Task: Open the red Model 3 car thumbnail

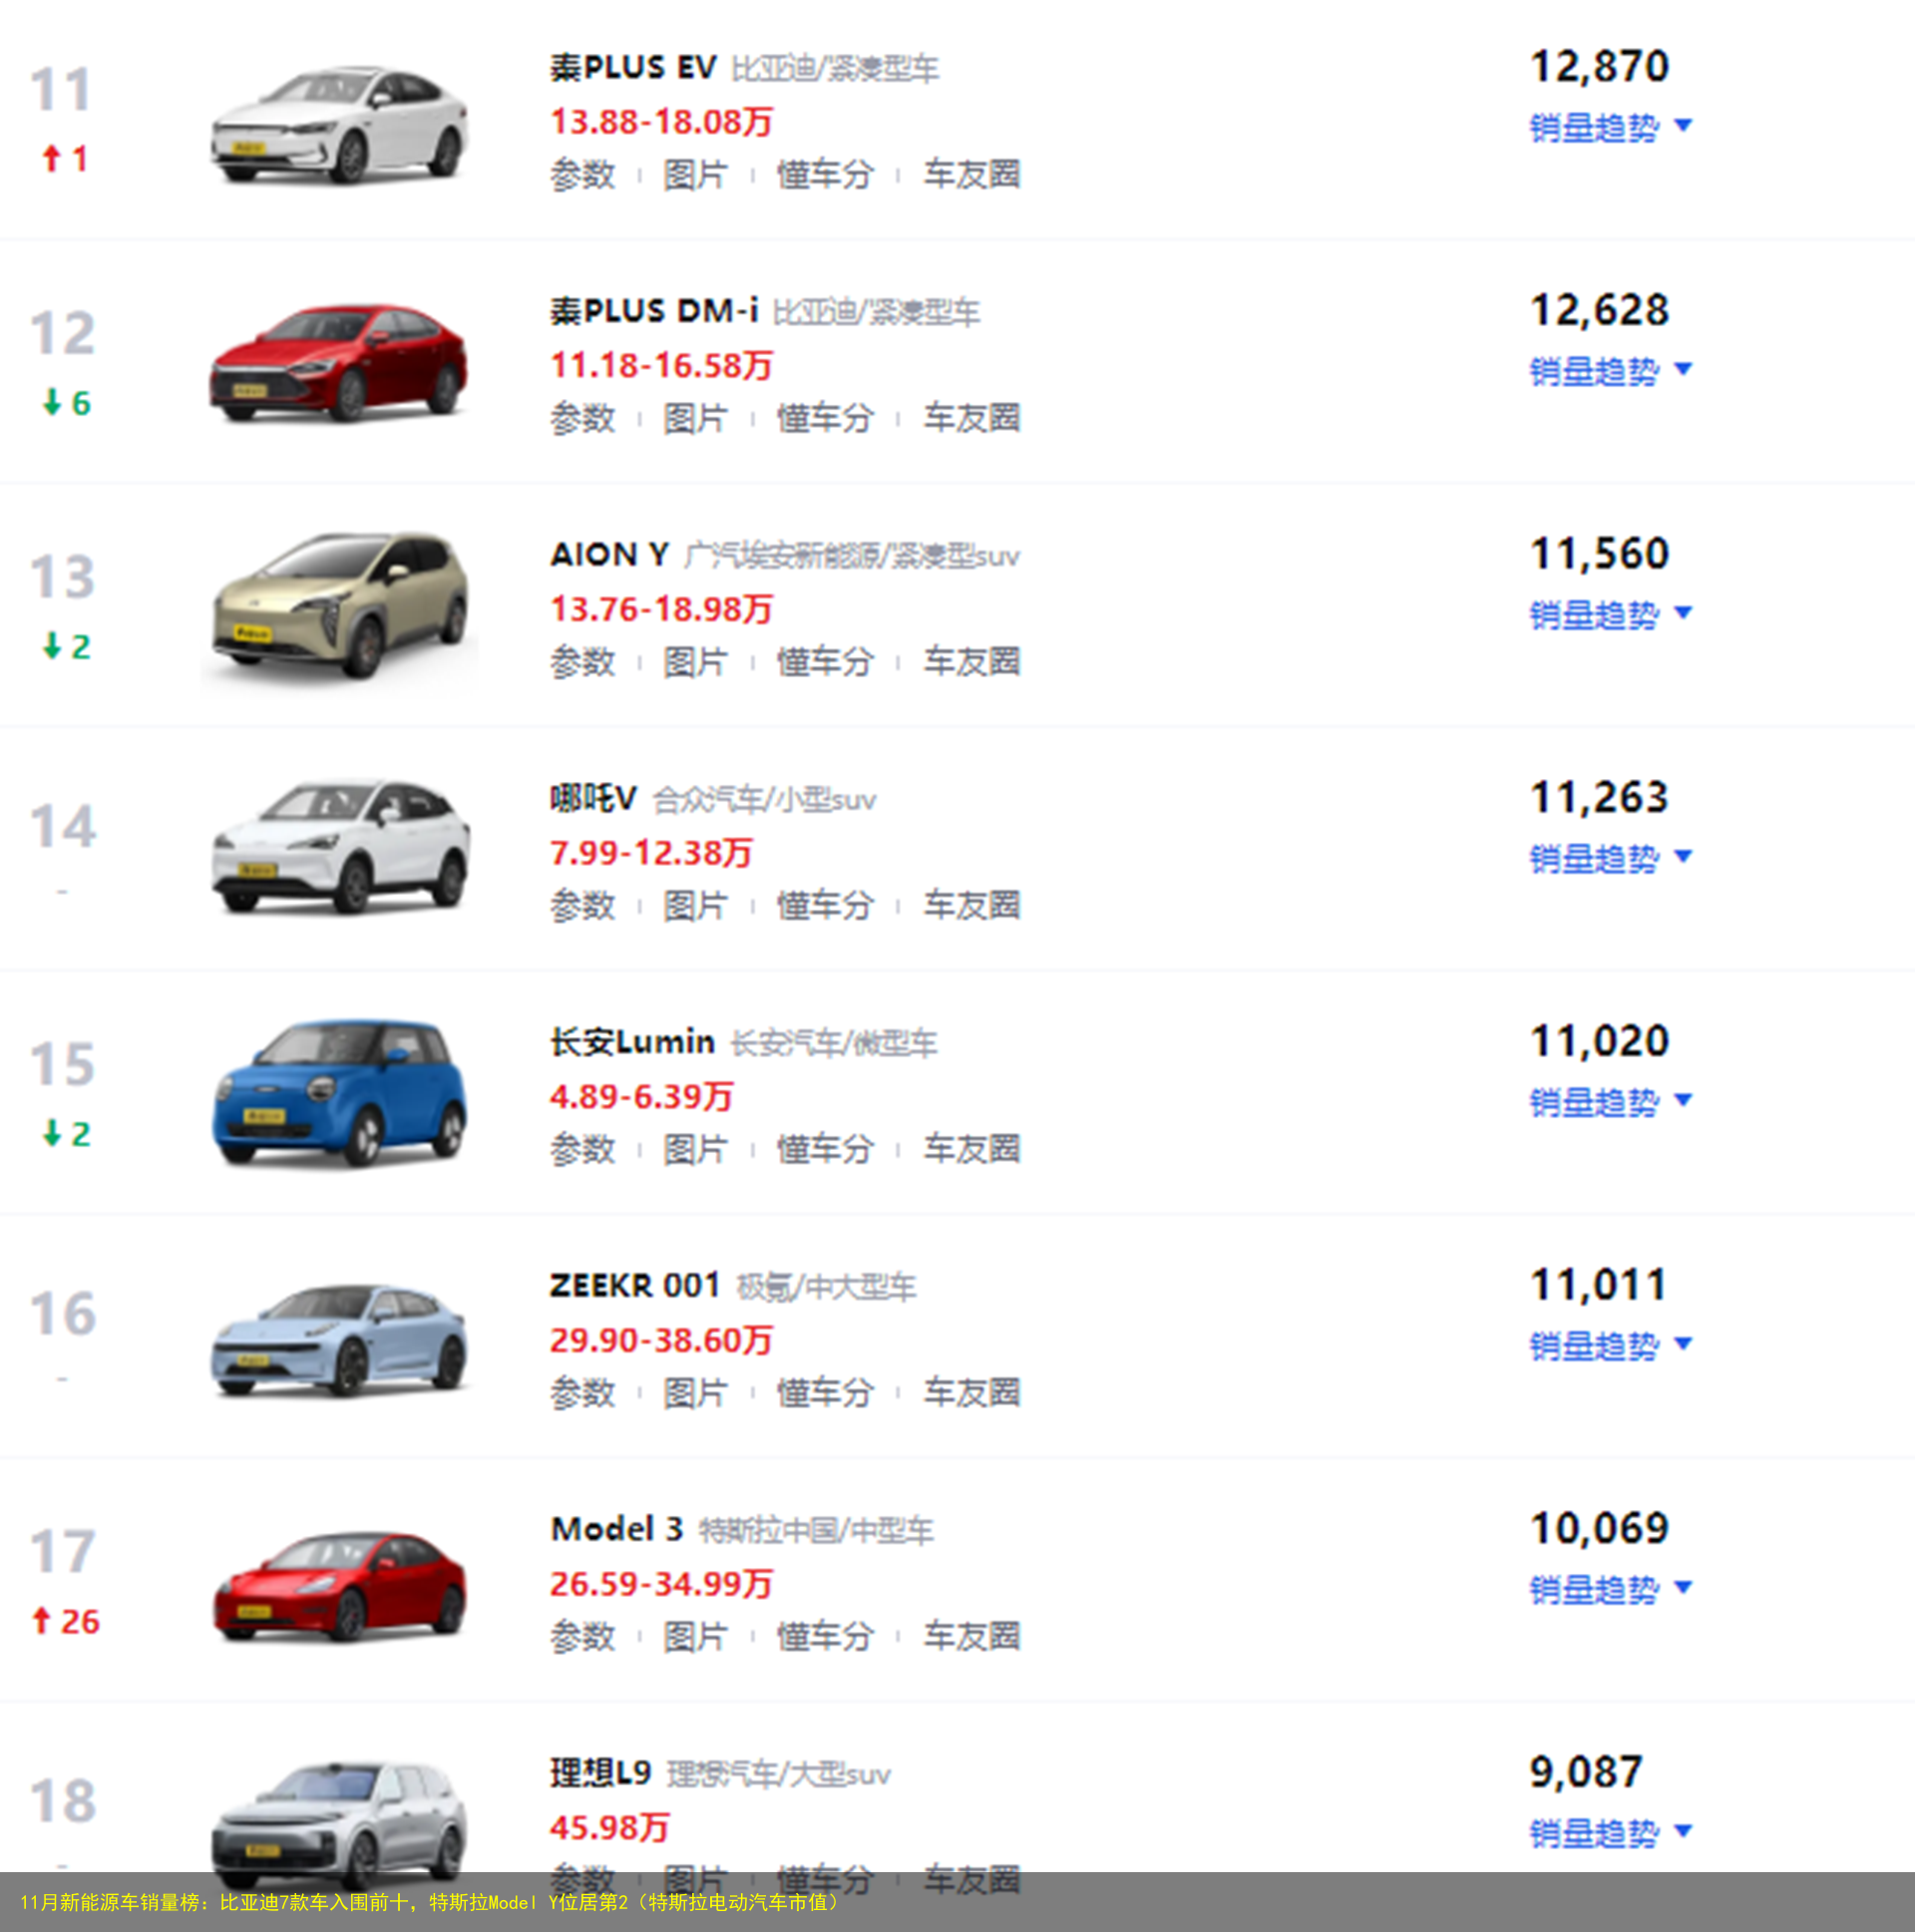Action: (339, 1586)
